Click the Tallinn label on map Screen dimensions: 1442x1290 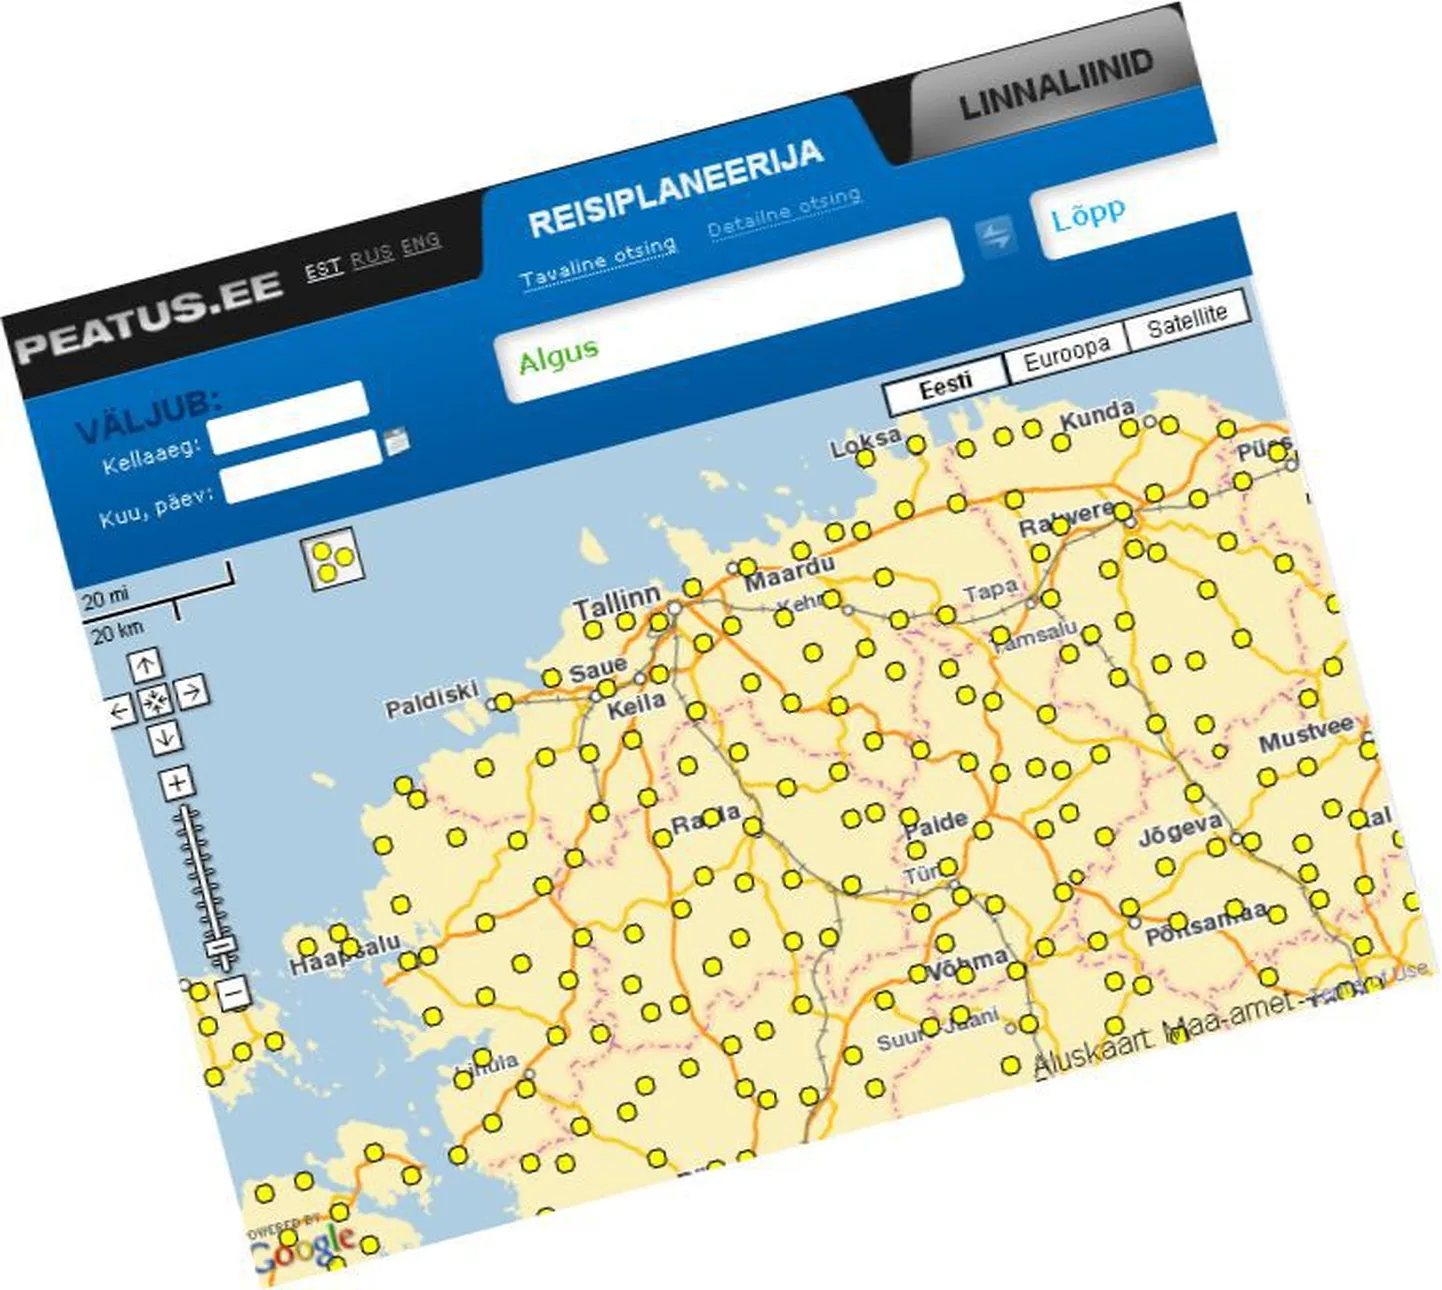pyautogui.click(x=617, y=602)
